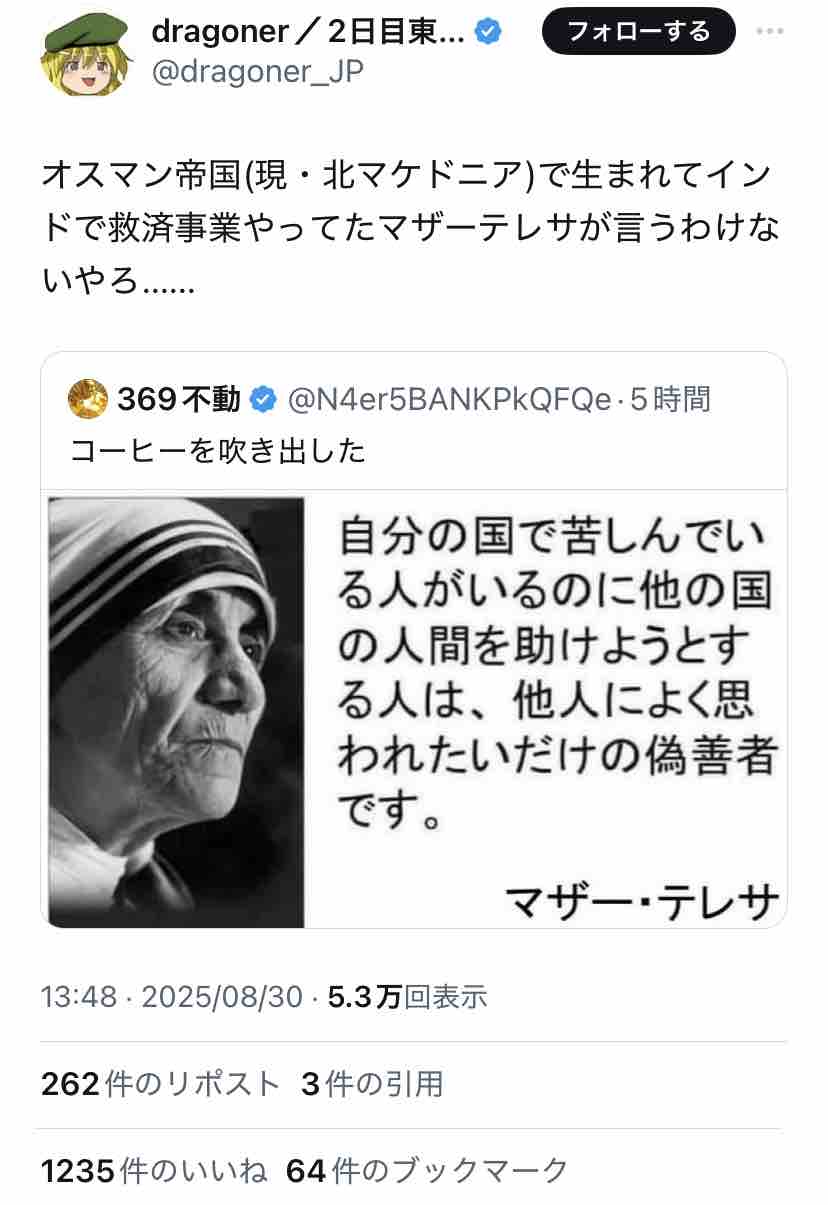The width and height of the screenshot is (828, 1205).
Task: Open @N4er5BANKPkQFQe handle in quoted post
Action: click(x=449, y=400)
